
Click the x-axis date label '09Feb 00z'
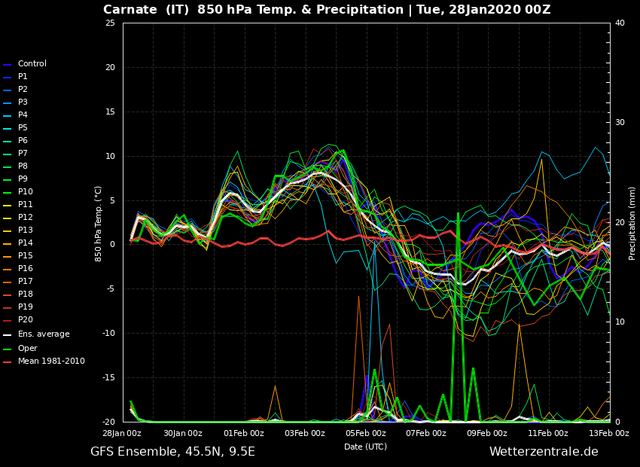(487, 433)
